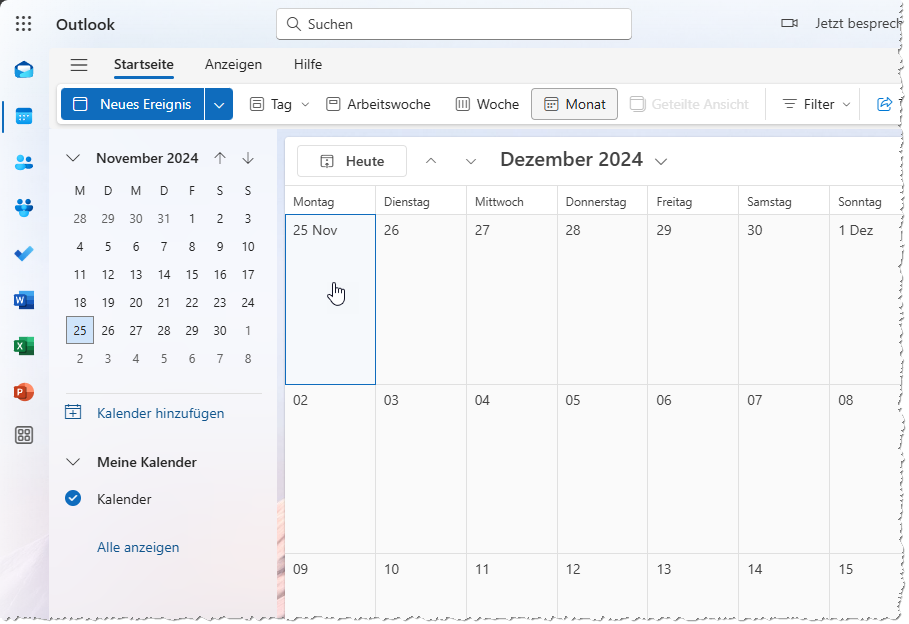Start a meeting via Jetzt besprechen camera icon
The width and height of the screenshot is (909, 624).
click(x=789, y=23)
